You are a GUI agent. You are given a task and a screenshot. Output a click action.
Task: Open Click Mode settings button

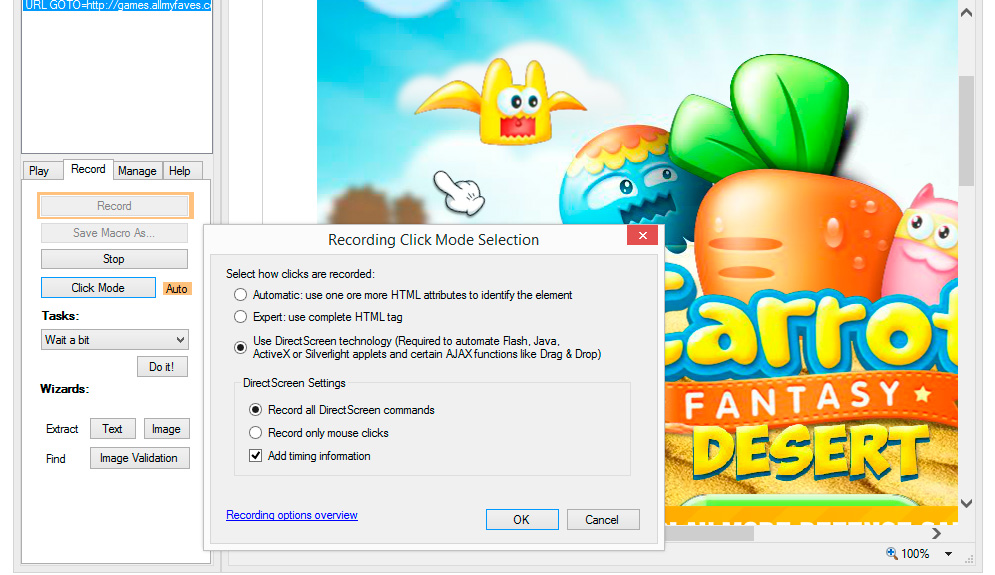(x=98, y=288)
